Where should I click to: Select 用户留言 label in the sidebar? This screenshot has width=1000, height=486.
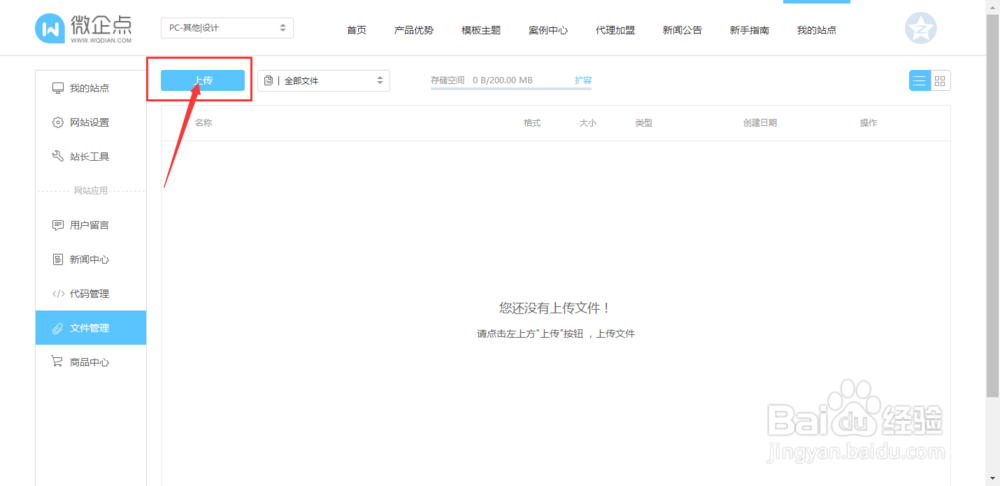(89, 225)
